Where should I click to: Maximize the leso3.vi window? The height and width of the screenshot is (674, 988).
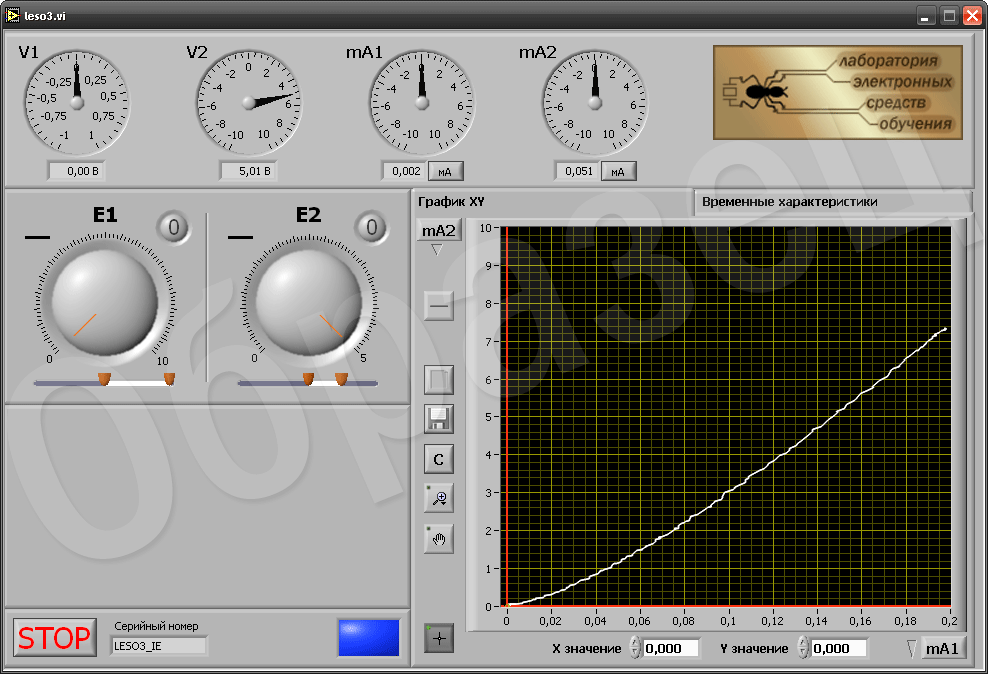949,16
